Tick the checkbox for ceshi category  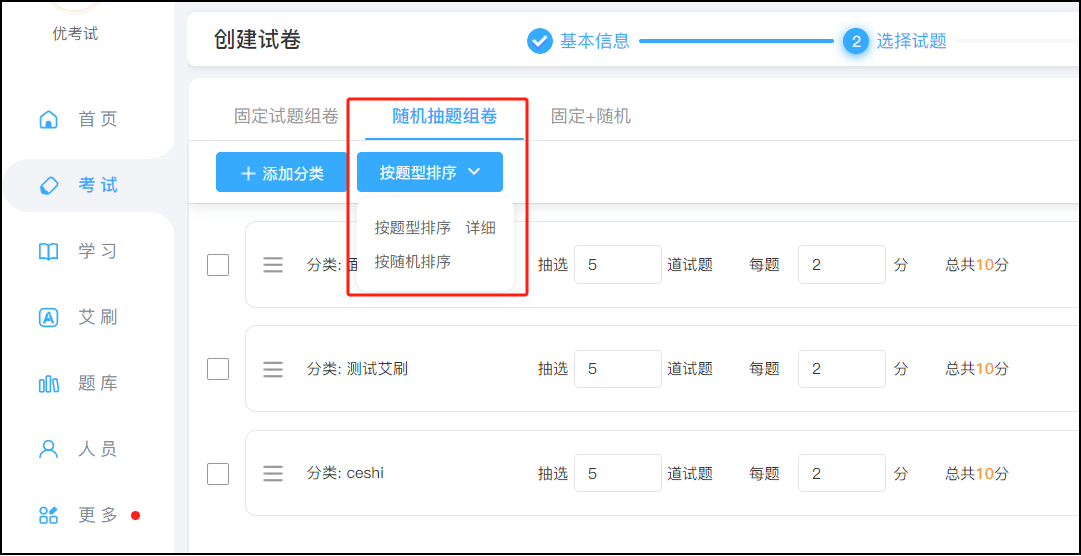[x=218, y=473]
